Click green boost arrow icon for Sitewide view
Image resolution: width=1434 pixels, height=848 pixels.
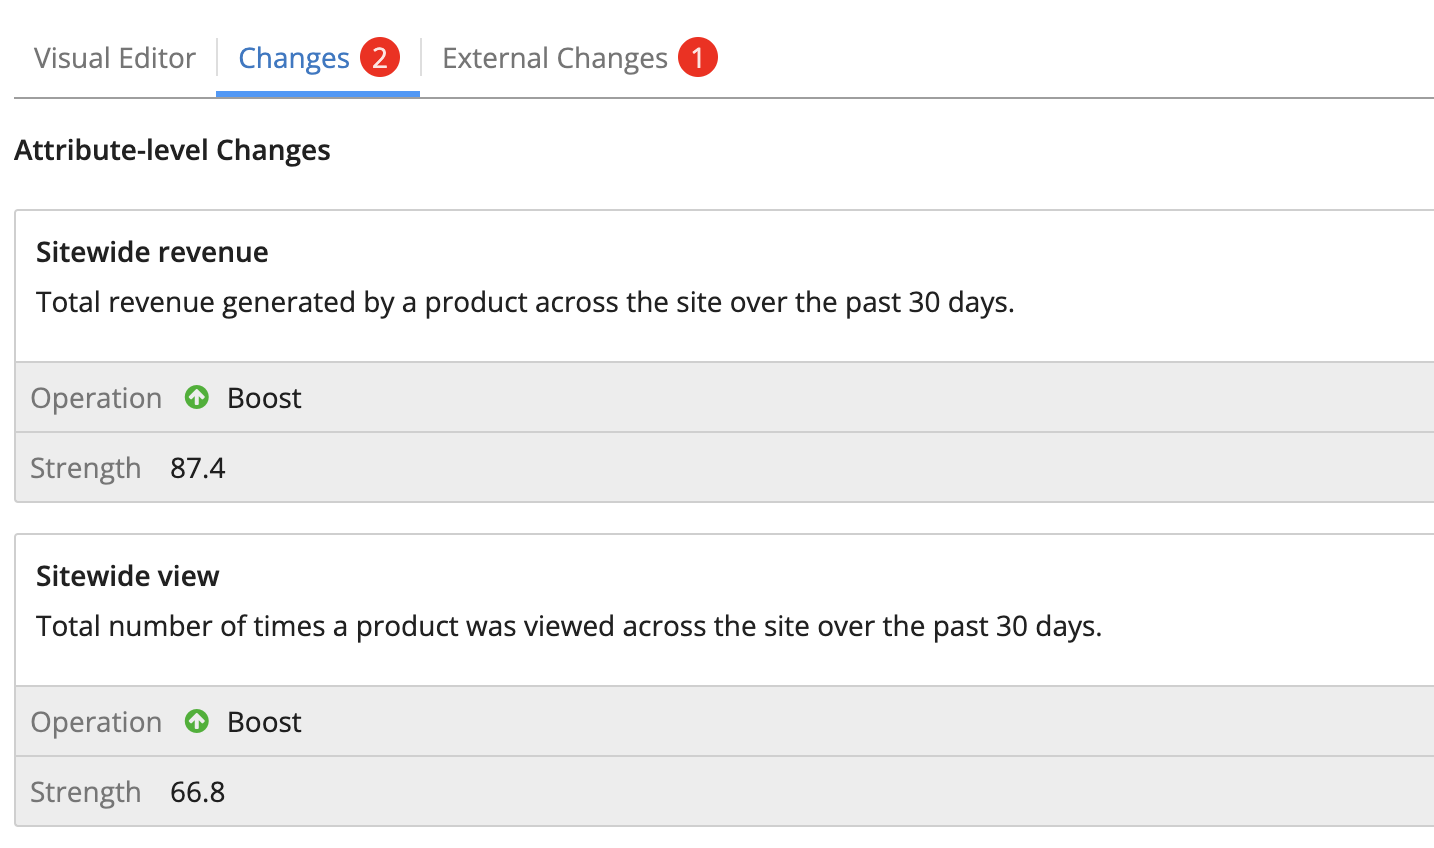point(197,721)
